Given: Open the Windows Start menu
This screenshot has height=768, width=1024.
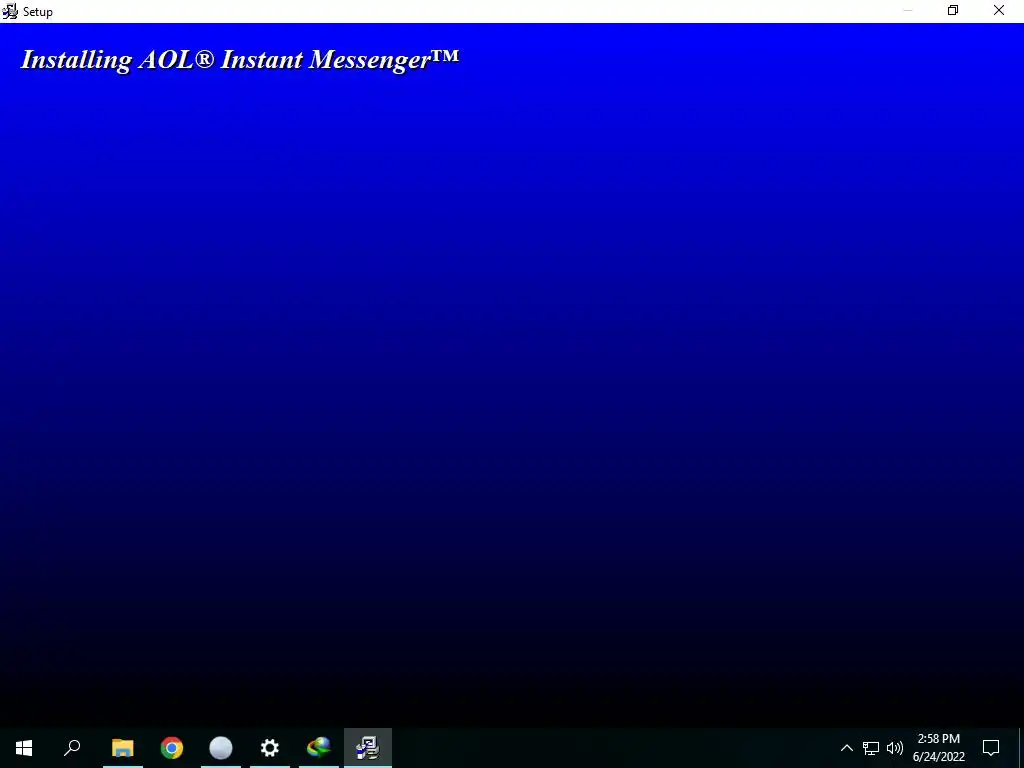Looking at the screenshot, I should pos(24,748).
